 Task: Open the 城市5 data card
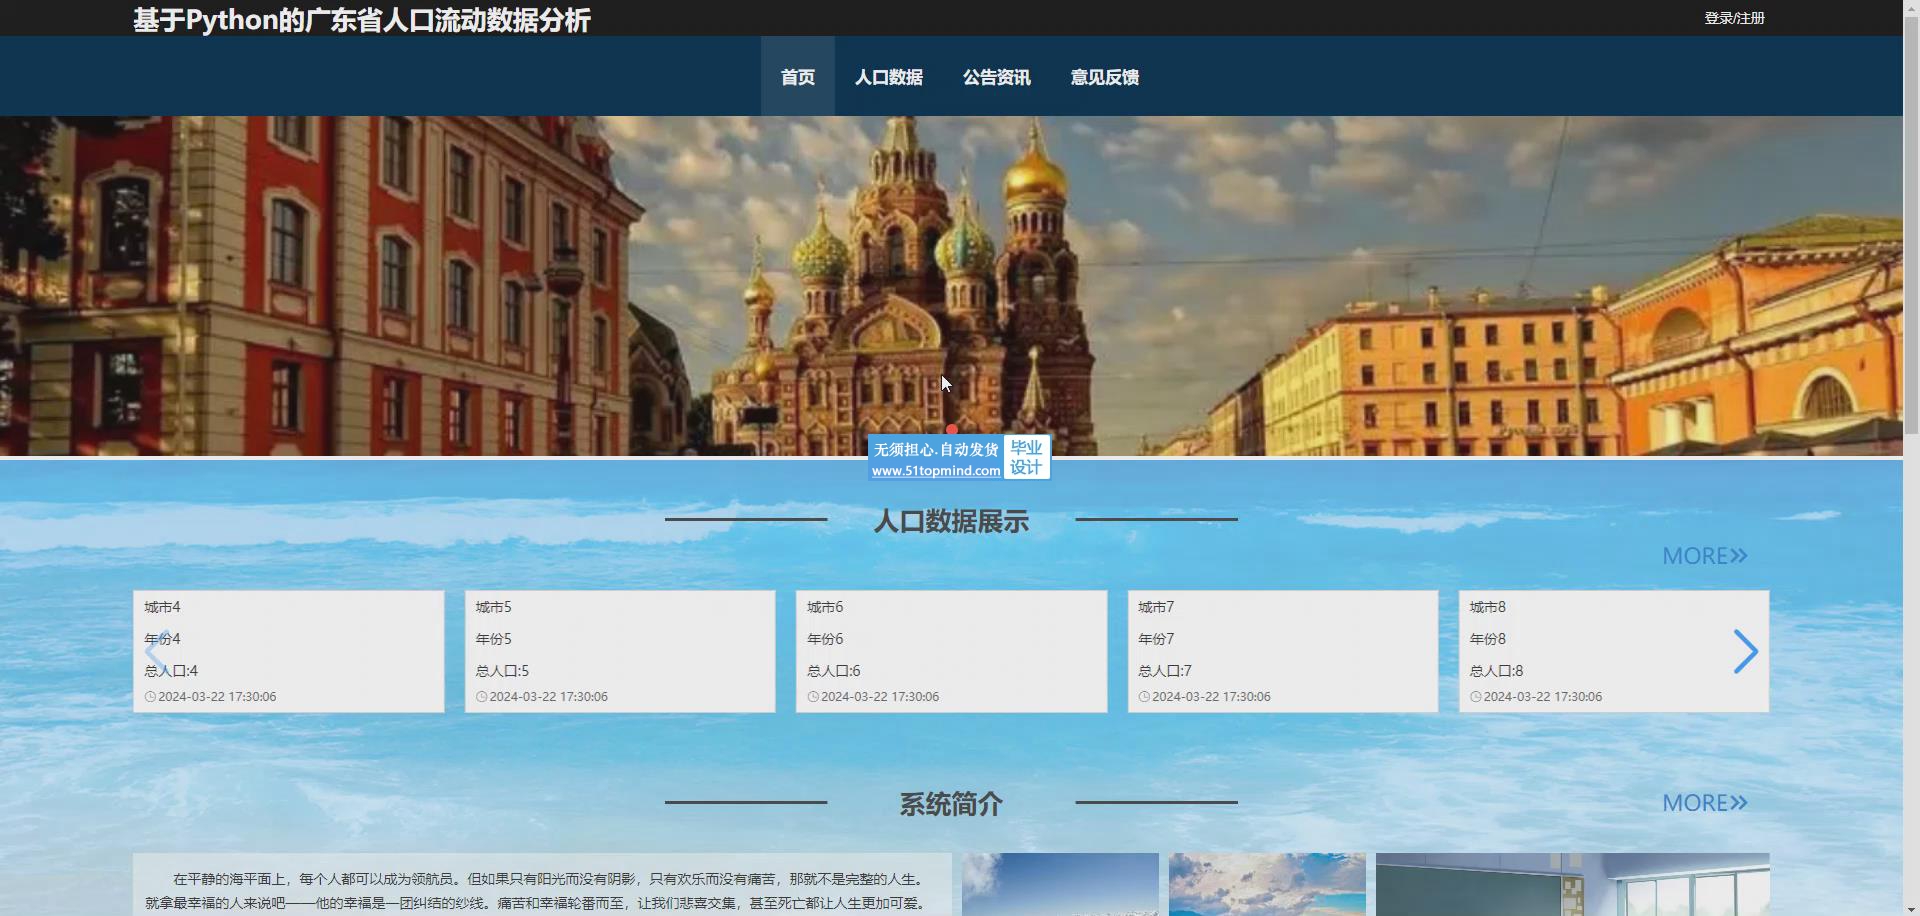620,651
